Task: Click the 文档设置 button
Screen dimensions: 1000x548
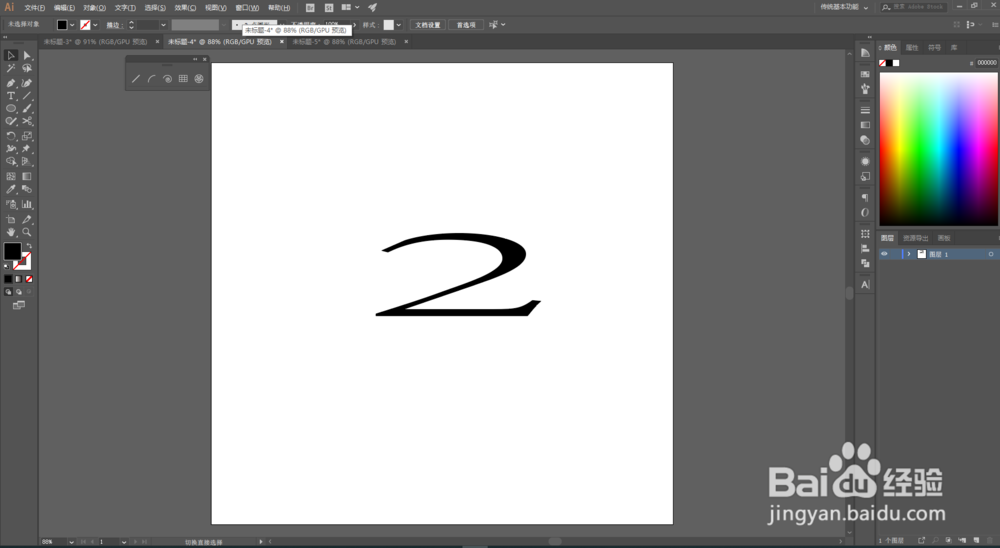Action: [x=428, y=25]
